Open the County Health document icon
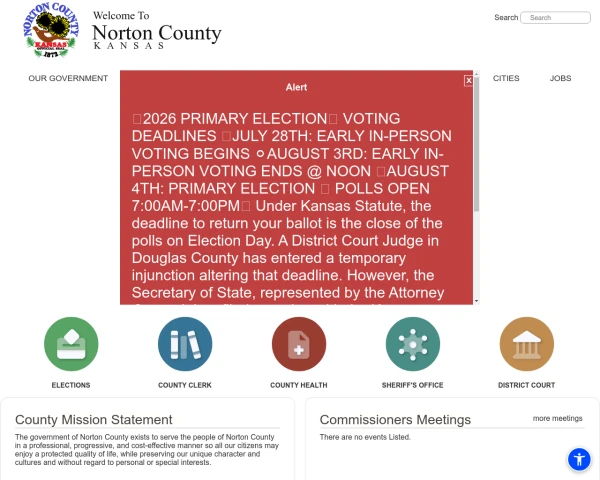 [299, 344]
